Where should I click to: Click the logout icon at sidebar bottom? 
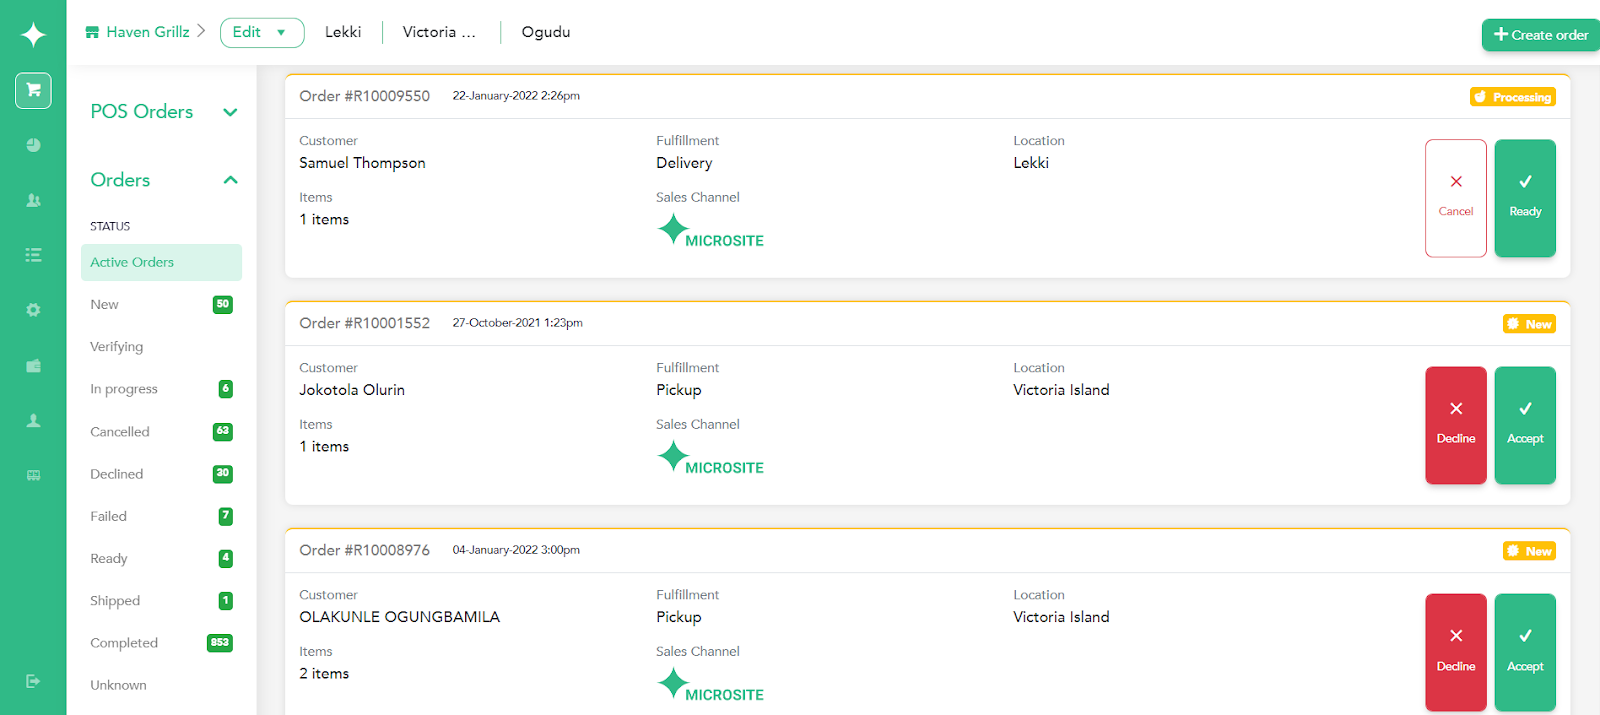pyautogui.click(x=33, y=681)
